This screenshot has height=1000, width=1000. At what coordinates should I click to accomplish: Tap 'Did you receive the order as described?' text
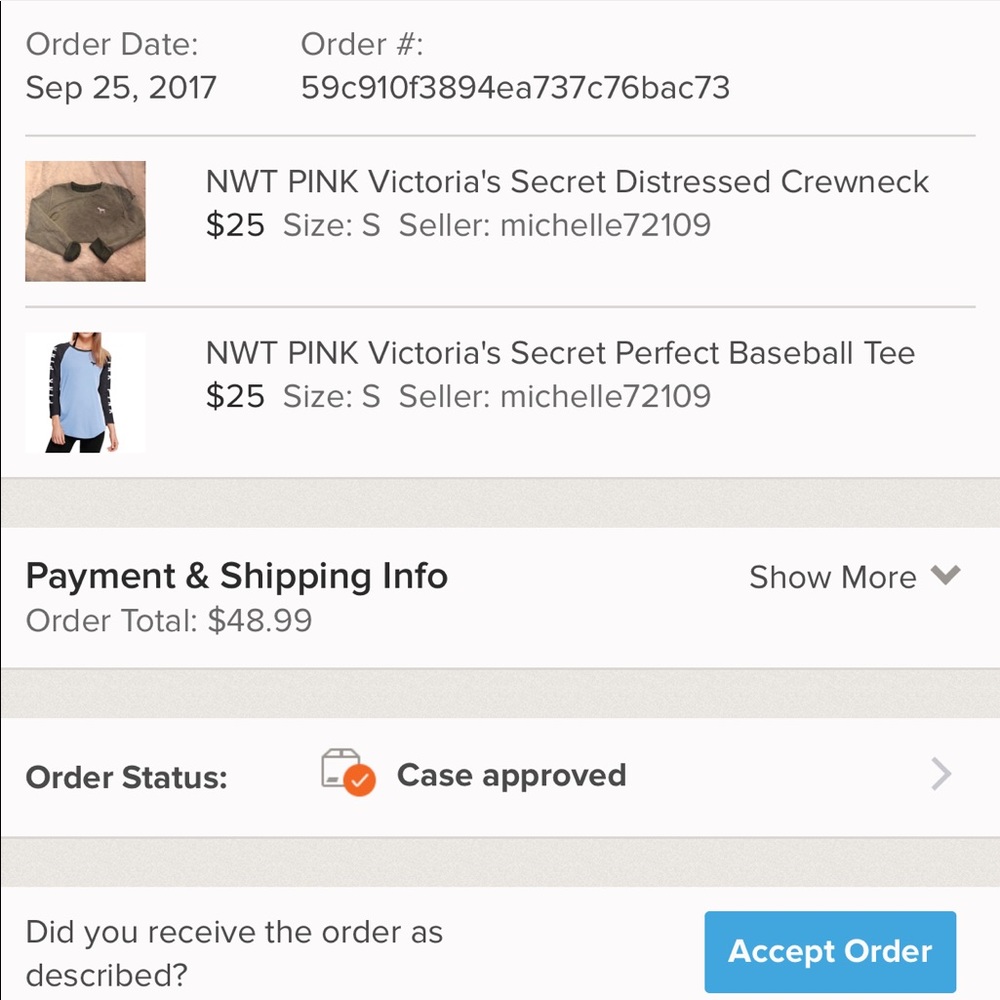point(234,953)
